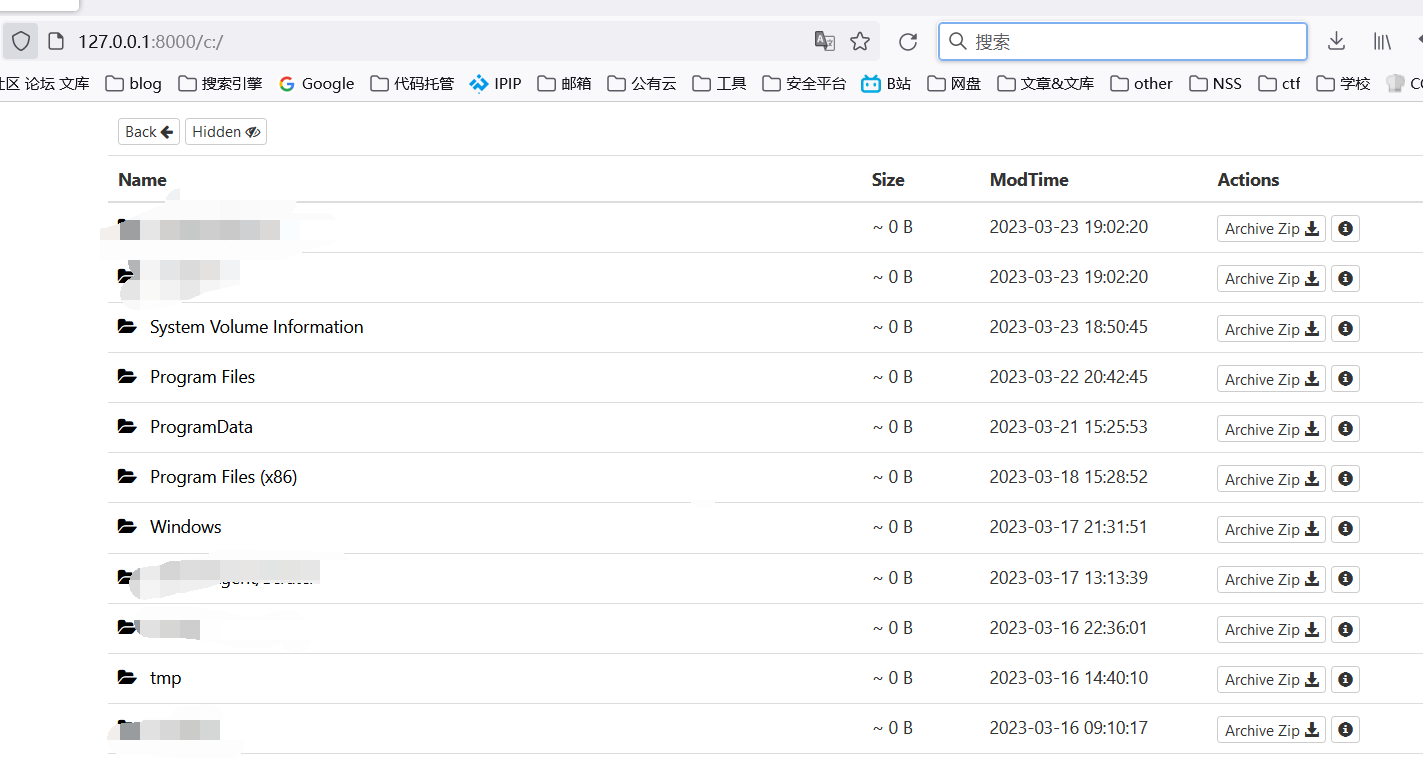1423x766 pixels.
Task: Click the translate page icon in address bar
Action: (x=825, y=41)
